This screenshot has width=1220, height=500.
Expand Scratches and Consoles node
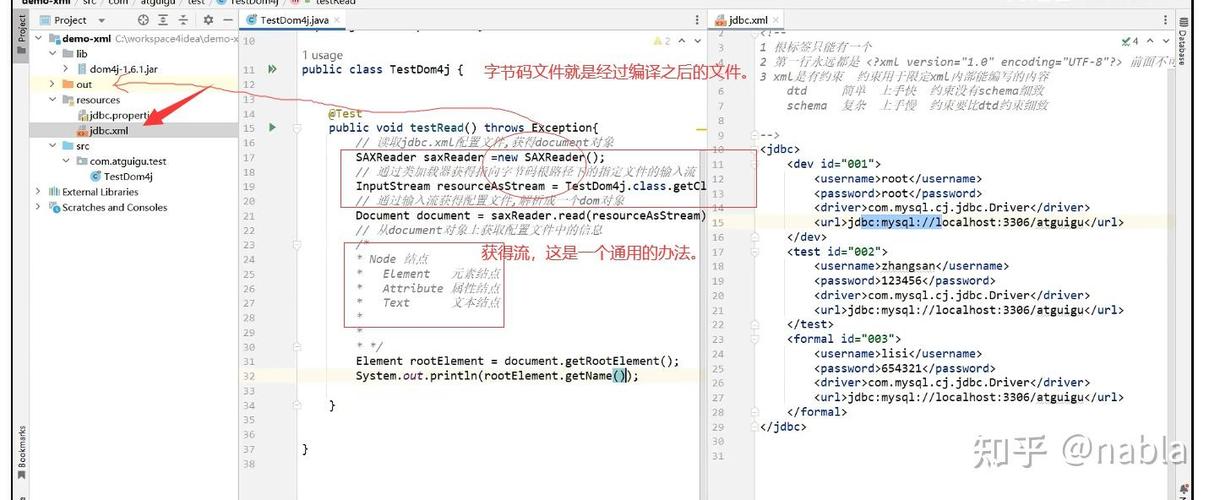(39, 207)
